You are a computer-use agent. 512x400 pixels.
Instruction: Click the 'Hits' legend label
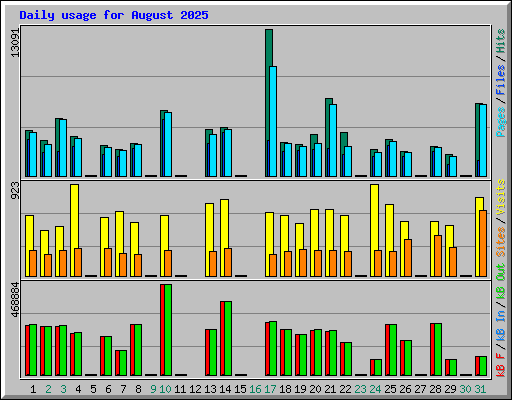click(x=501, y=41)
